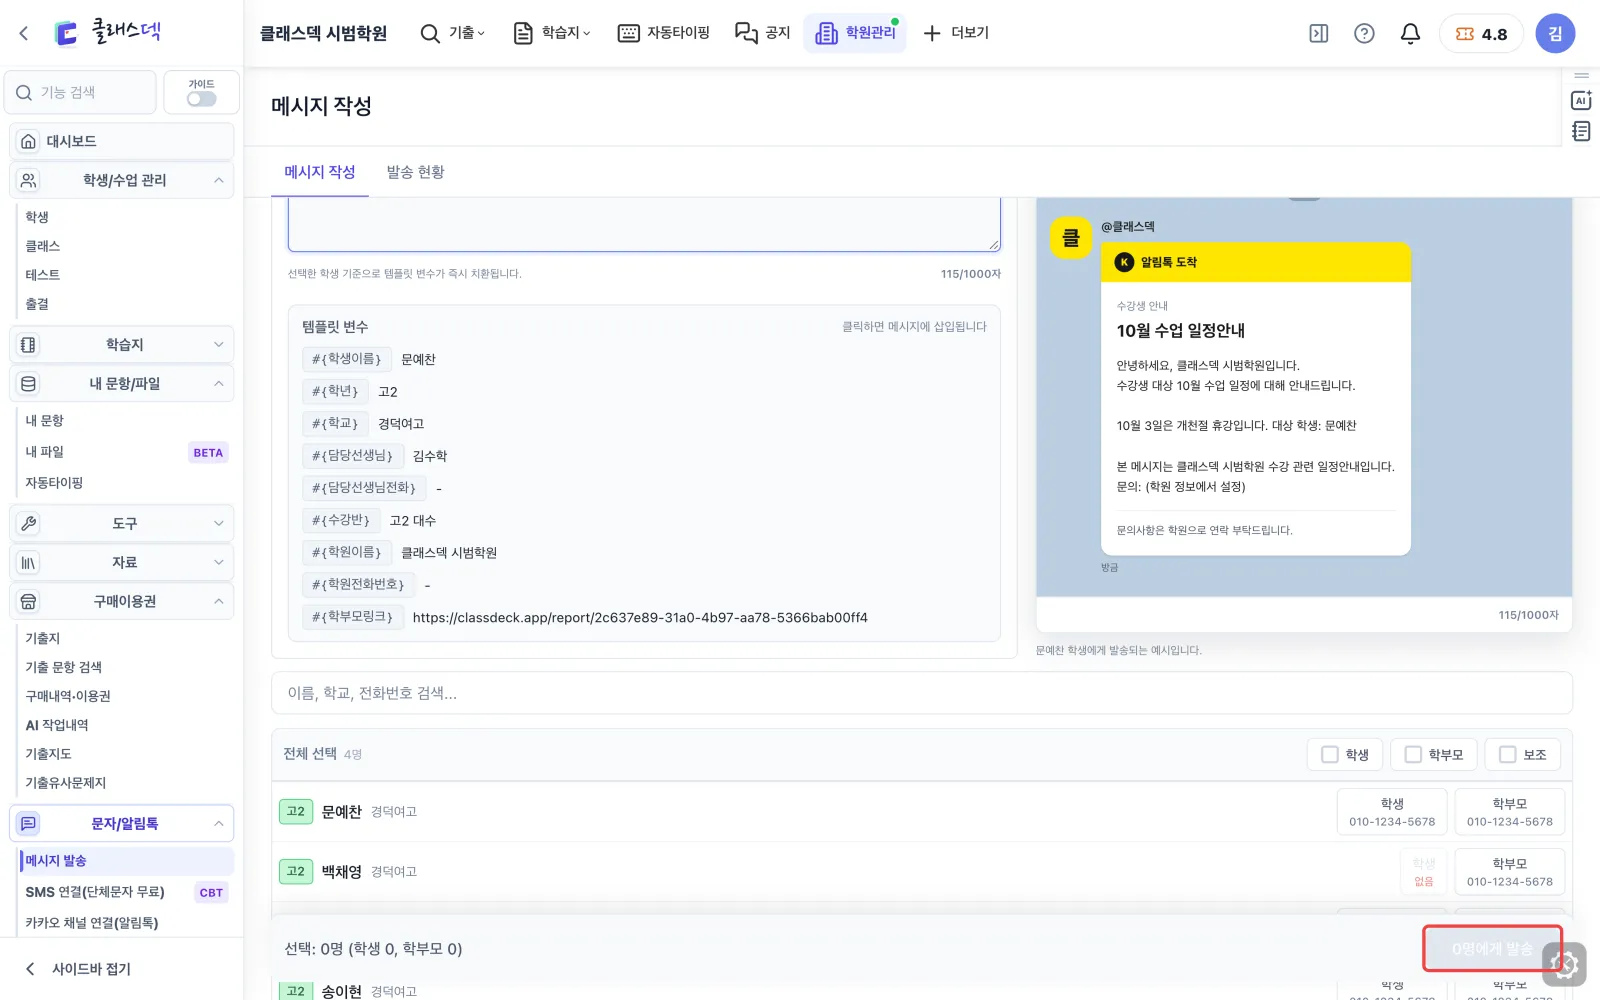This screenshot has height=1000, width=1600.
Task: Open 메시지 발송 in the sidebar
Action: point(126,861)
